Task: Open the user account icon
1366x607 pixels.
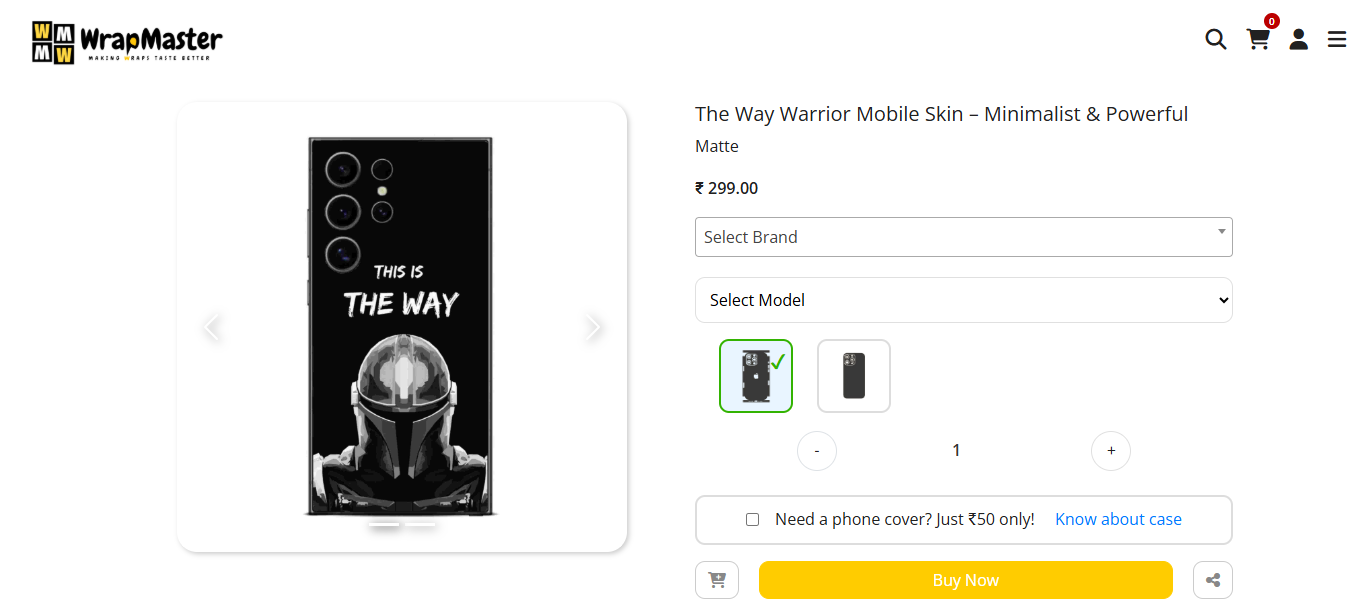Action: click(1298, 39)
